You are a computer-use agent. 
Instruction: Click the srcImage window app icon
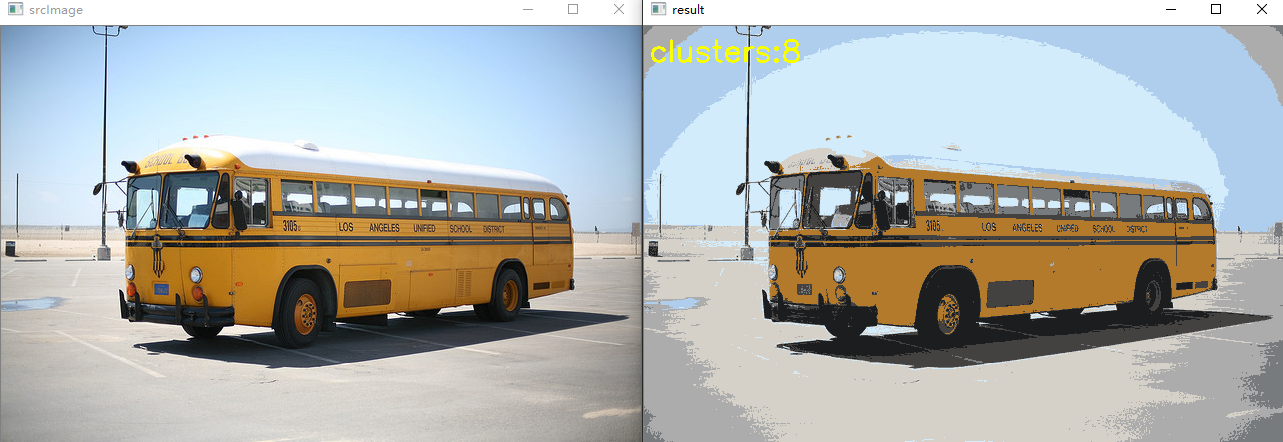(15, 9)
